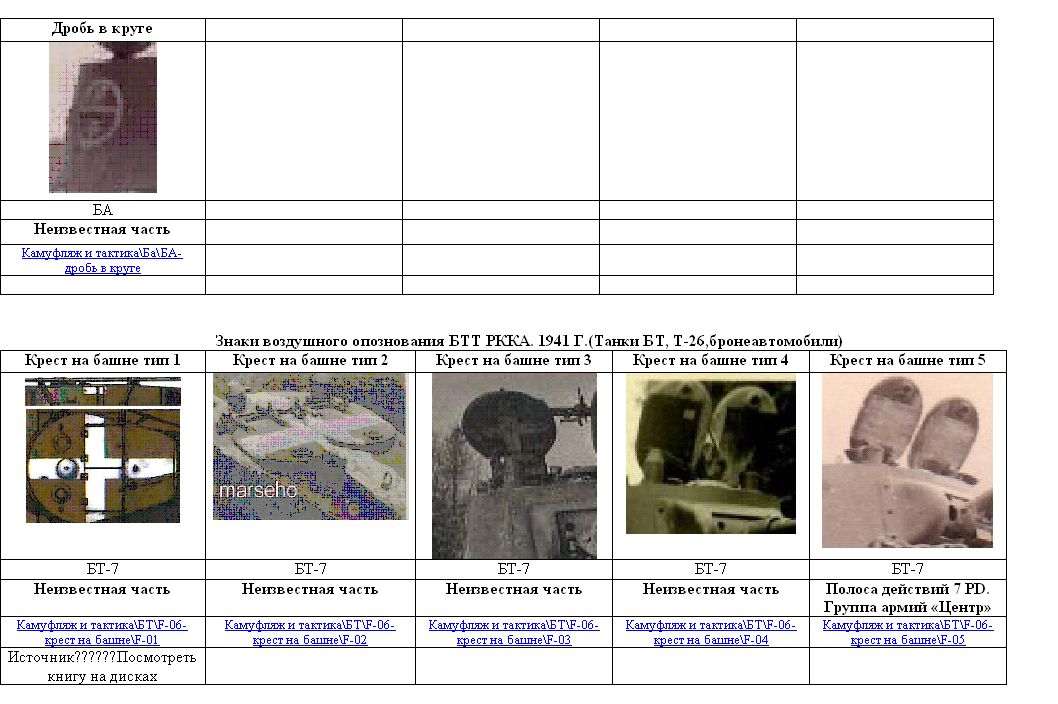Open the крест на башне F-01 link
Viewport: 1058px width, 704px height.
pyautogui.click(x=102, y=632)
